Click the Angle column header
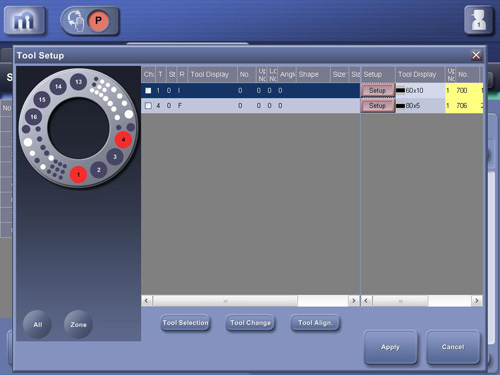The height and width of the screenshot is (375, 500). (287, 74)
